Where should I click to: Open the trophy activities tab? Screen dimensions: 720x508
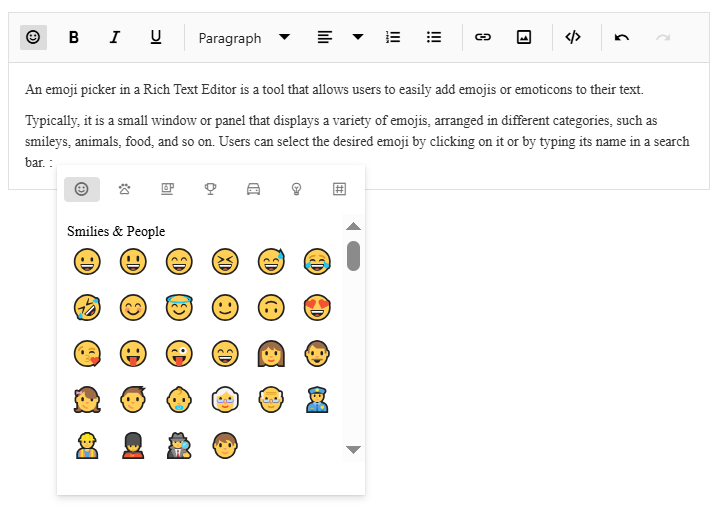click(x=210, y=189)
